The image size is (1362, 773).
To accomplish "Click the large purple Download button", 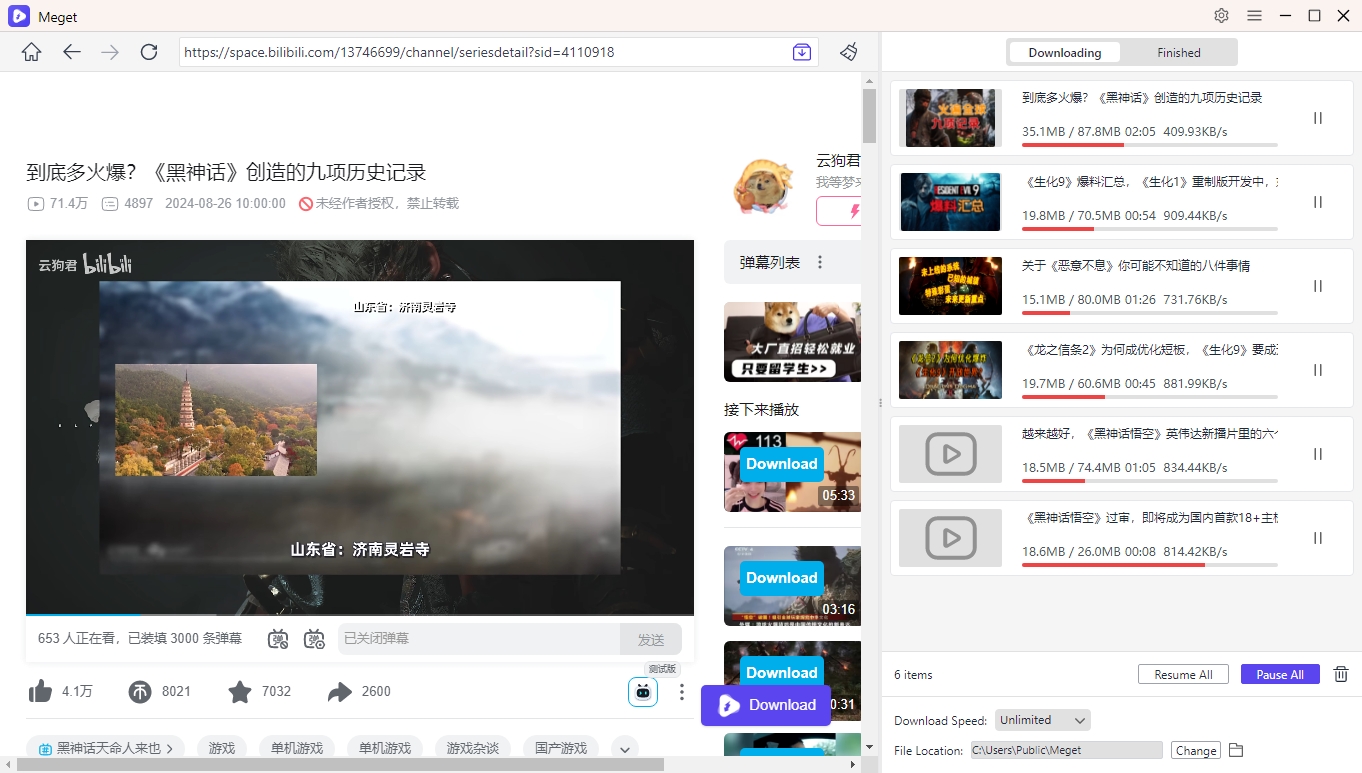I will click(x=766, y=705).
